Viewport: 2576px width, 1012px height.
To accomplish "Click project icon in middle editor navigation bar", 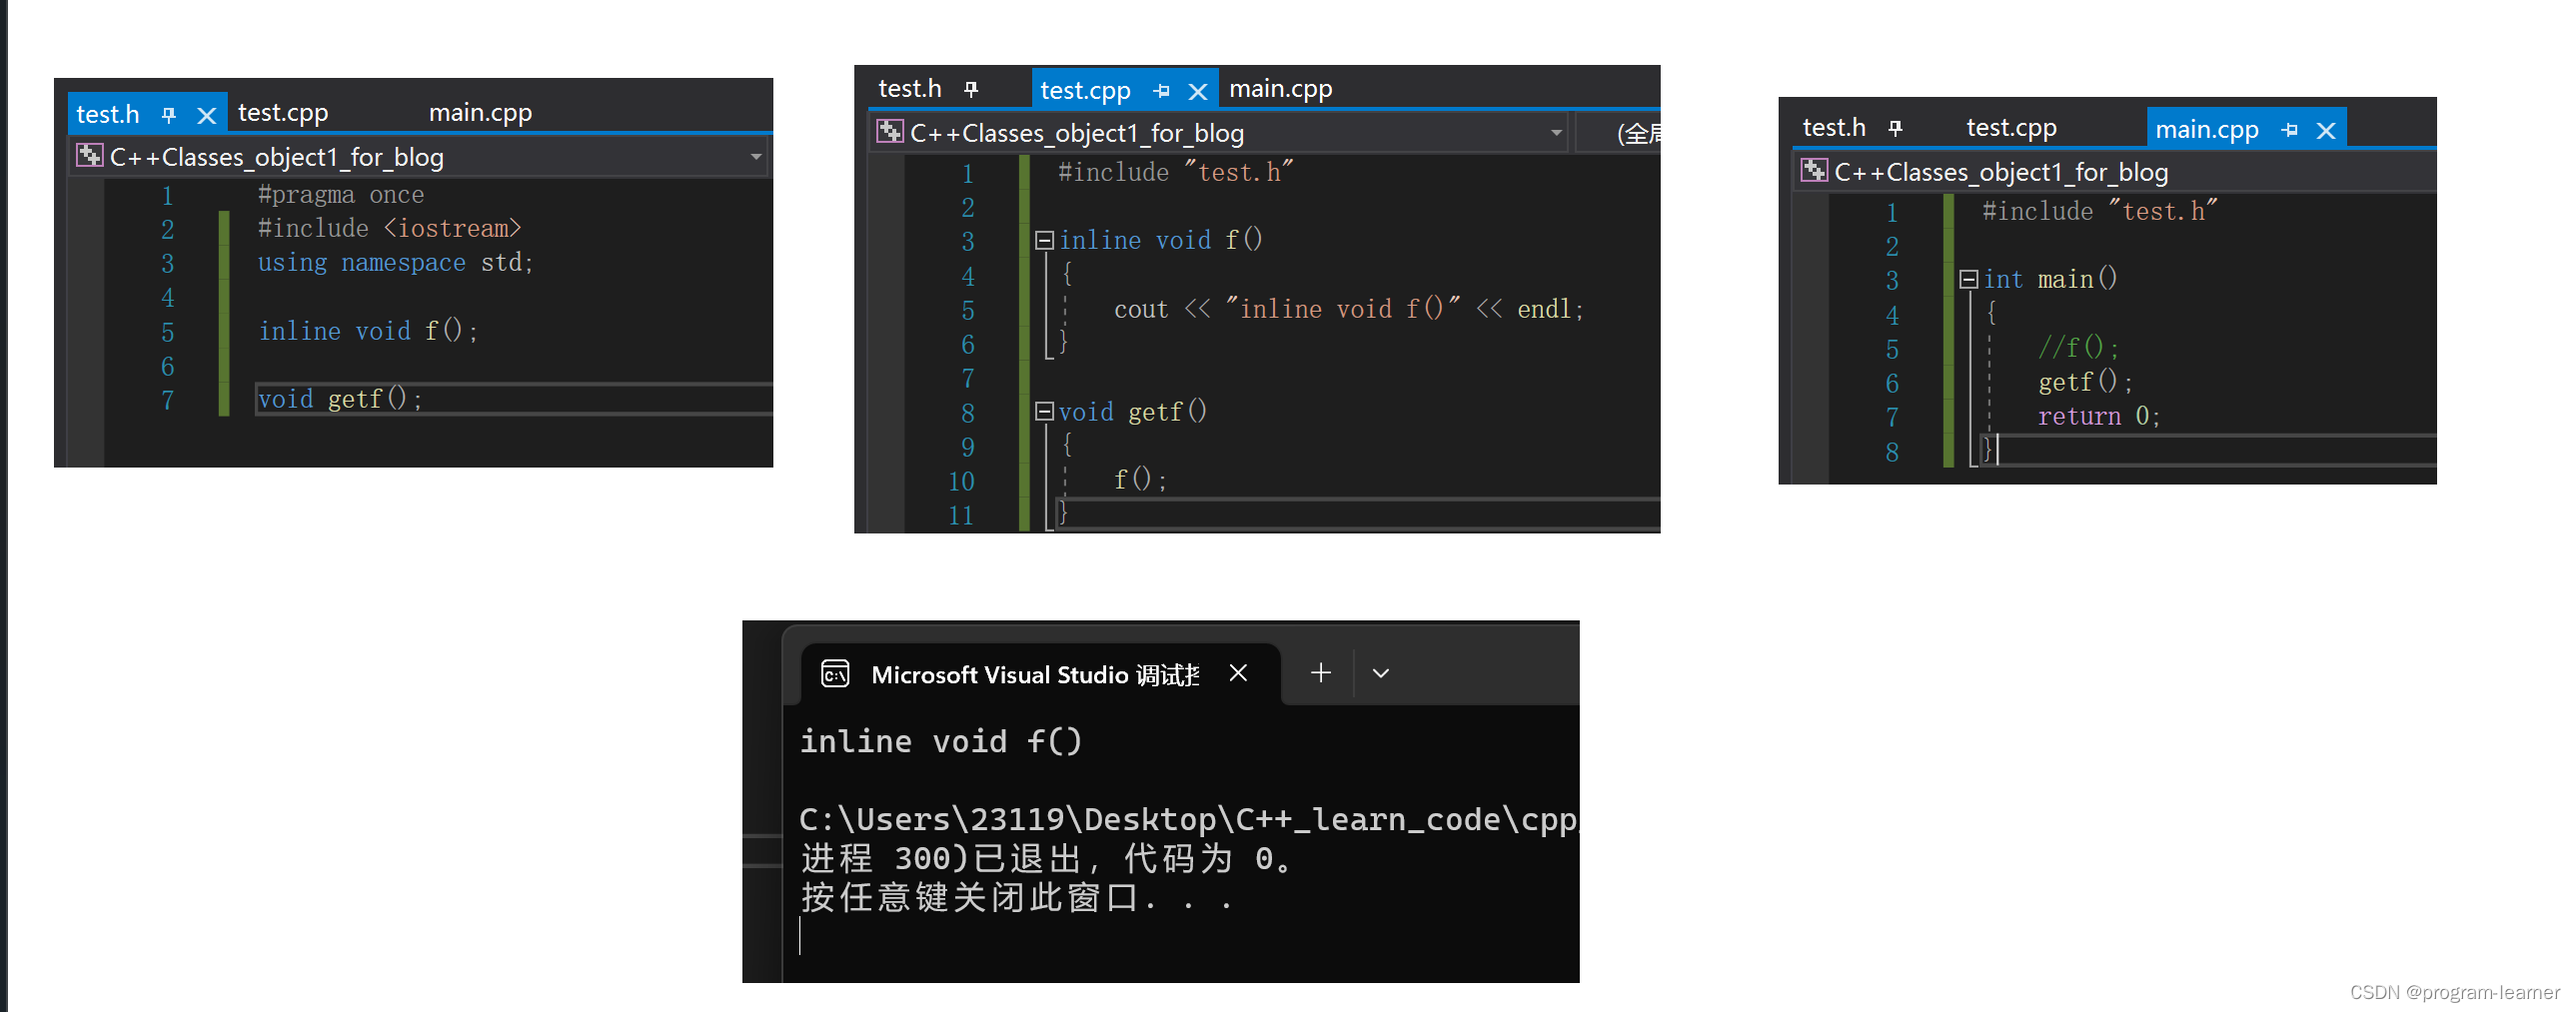I will pos(890,132).
